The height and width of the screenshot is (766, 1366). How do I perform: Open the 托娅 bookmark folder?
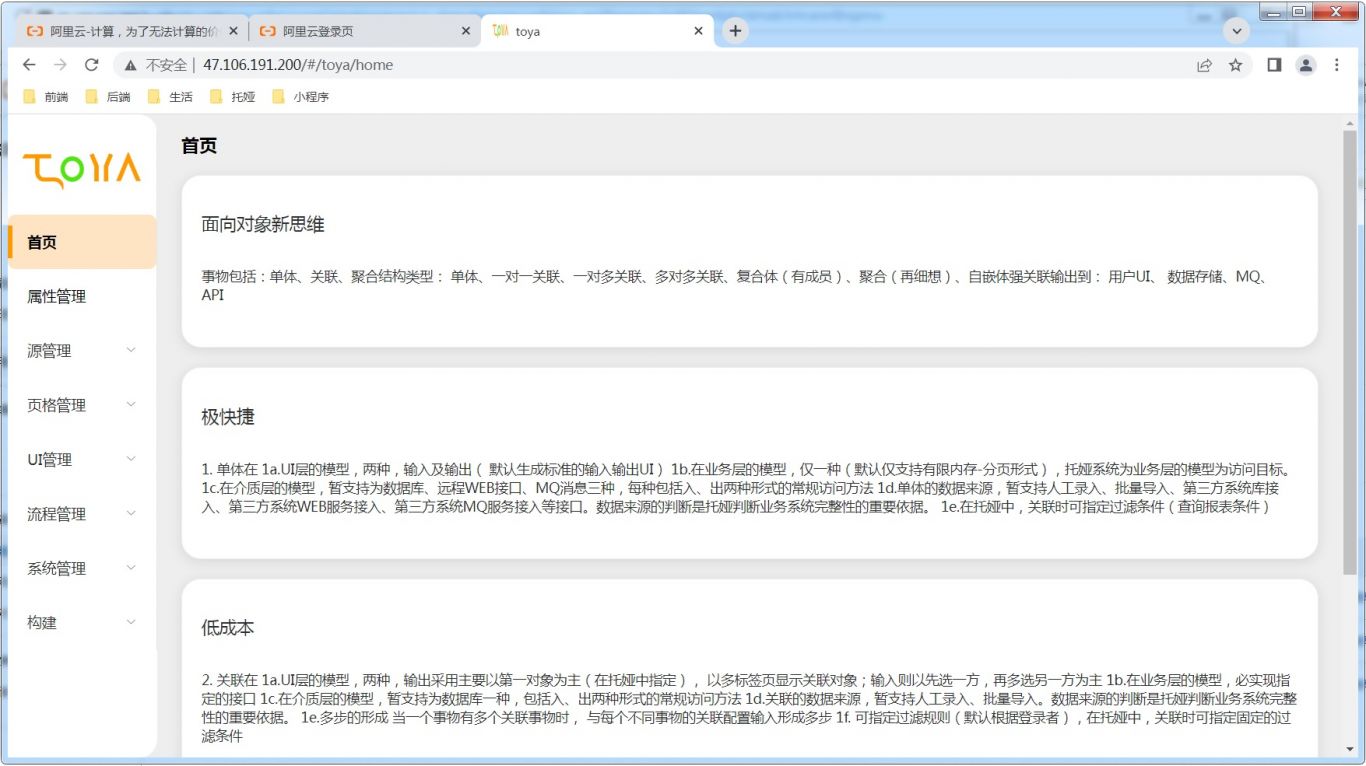point(232,97)
